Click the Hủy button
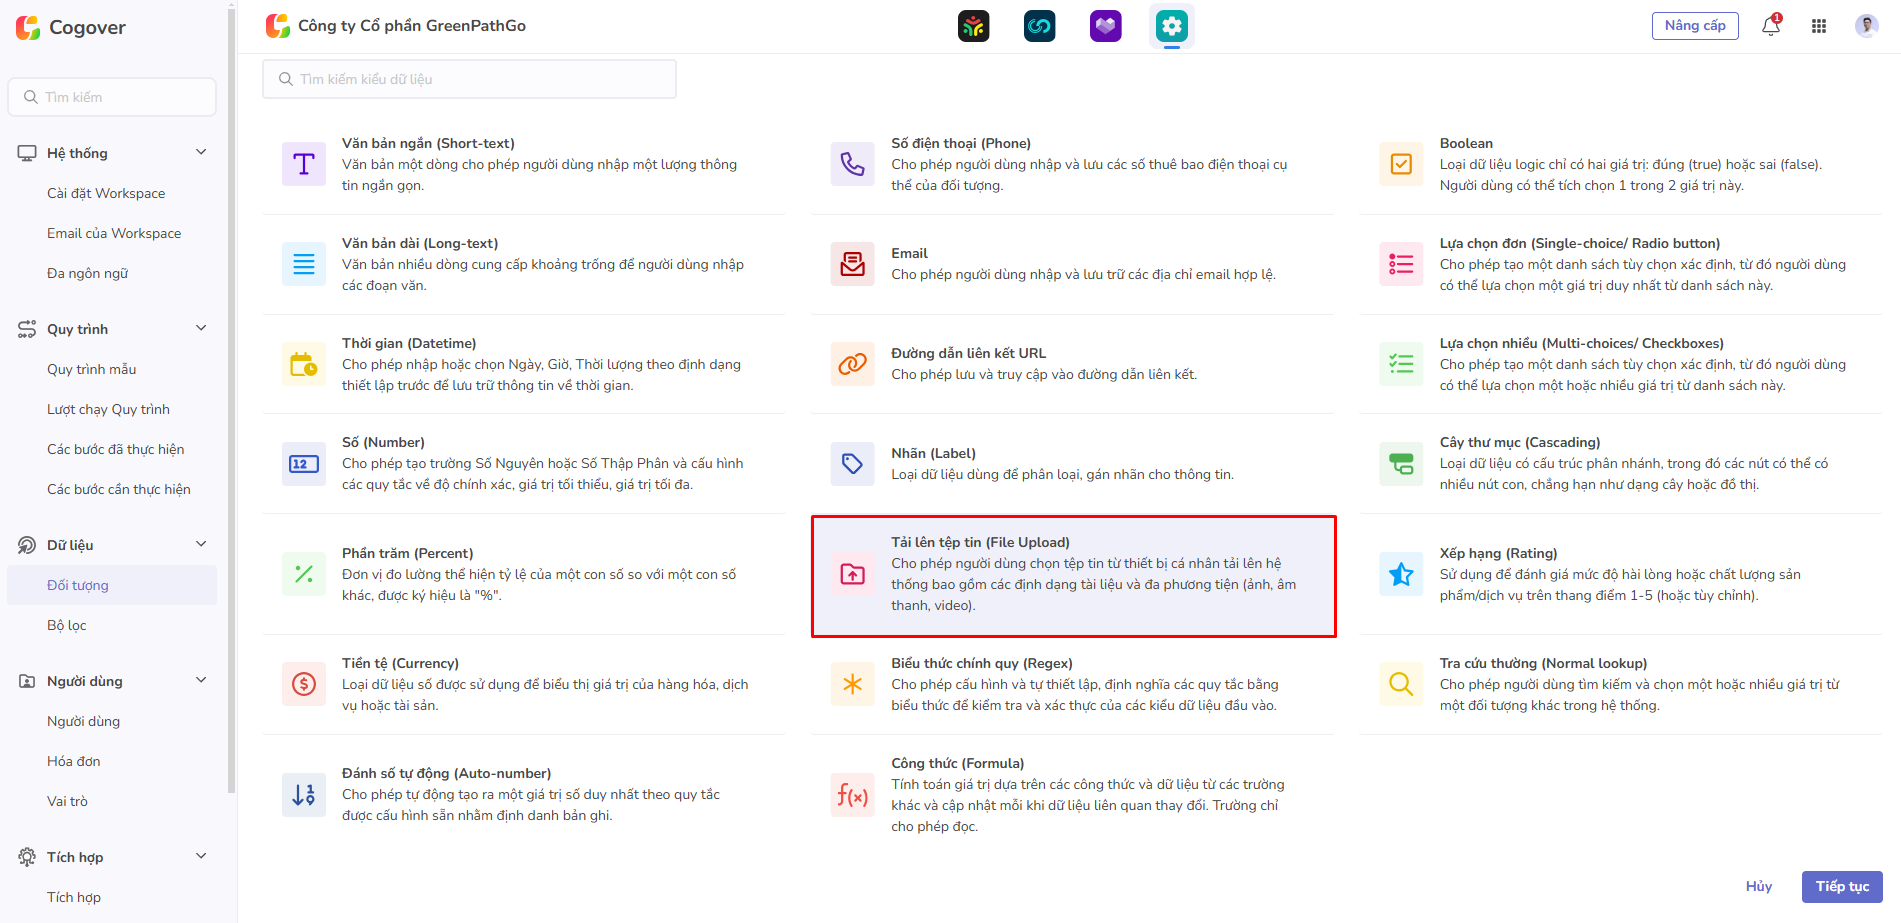 coord(1758,886)
